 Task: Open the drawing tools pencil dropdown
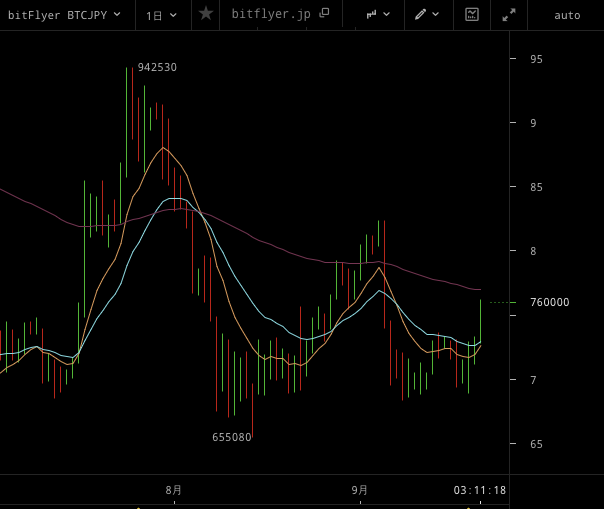427,14
